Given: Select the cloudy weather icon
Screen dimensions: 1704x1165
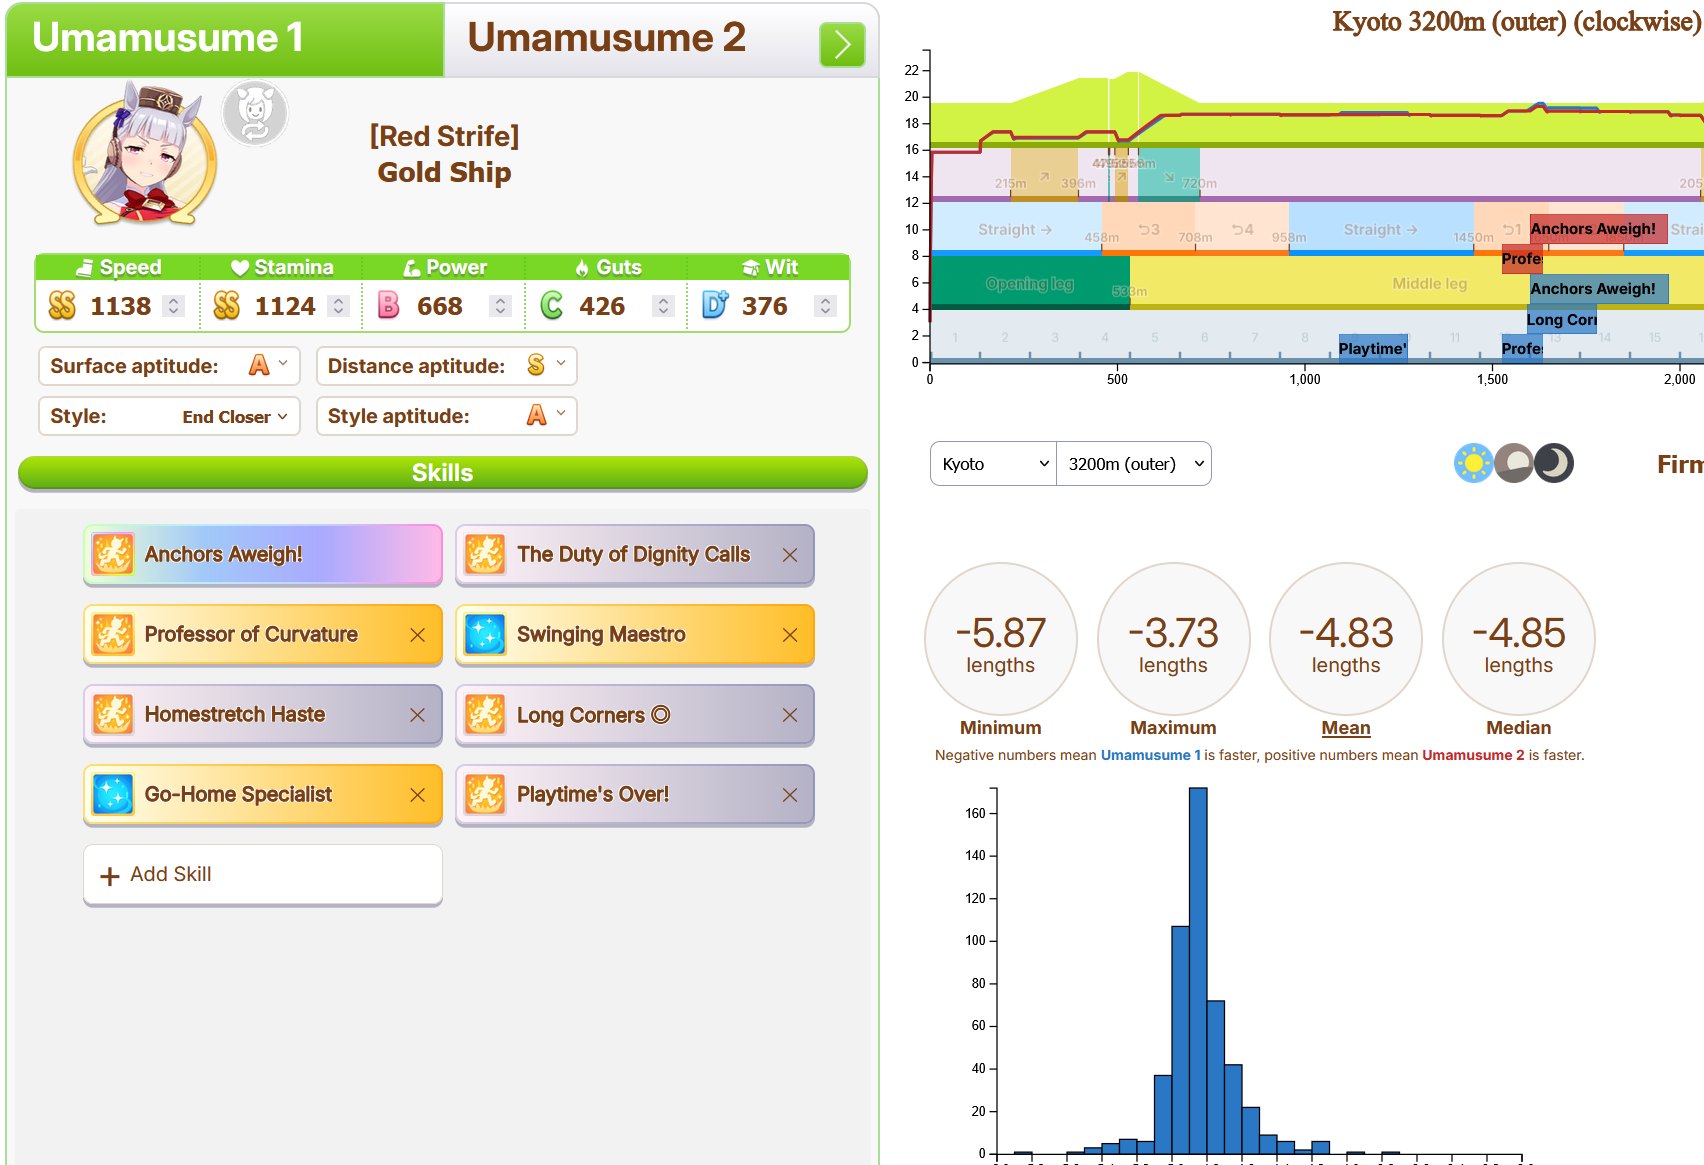Looking at the screenshot, I should [1514, 463].
